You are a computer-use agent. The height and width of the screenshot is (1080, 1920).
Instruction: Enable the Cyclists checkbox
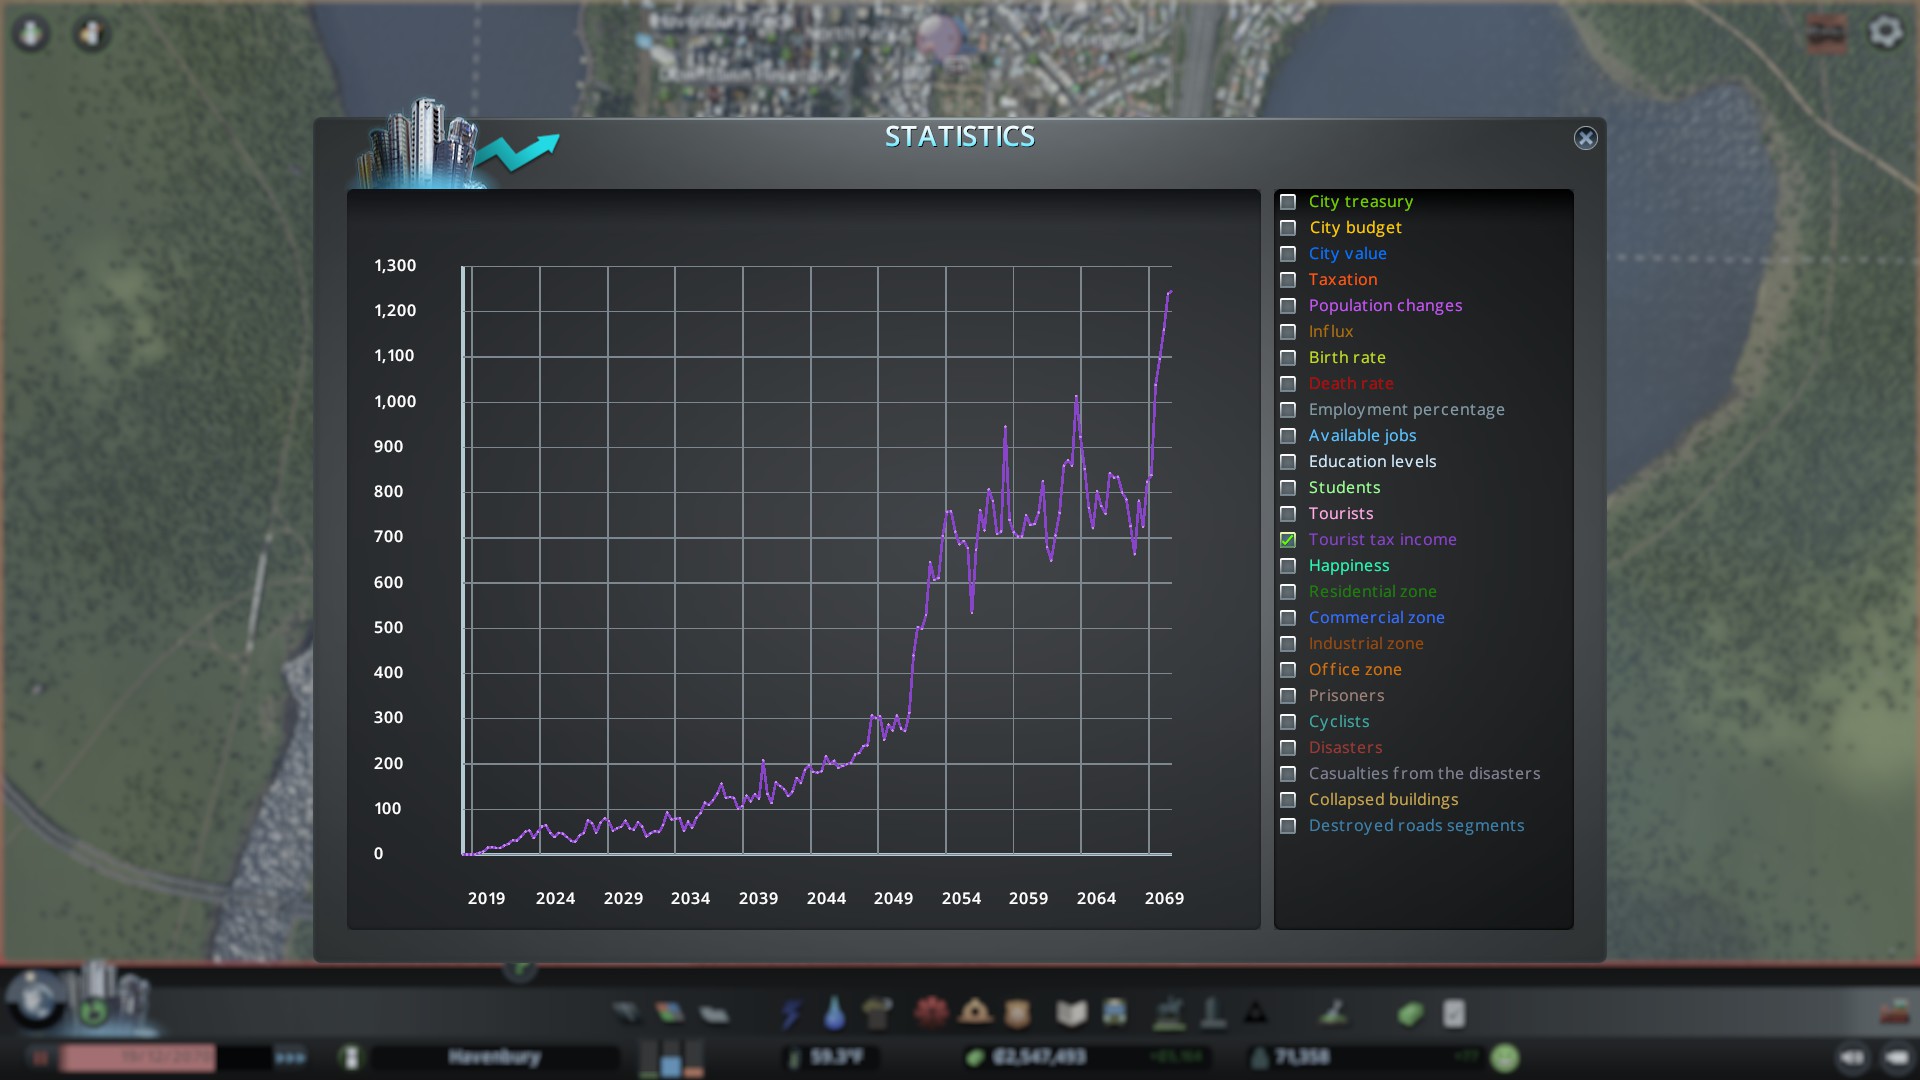1288,722
